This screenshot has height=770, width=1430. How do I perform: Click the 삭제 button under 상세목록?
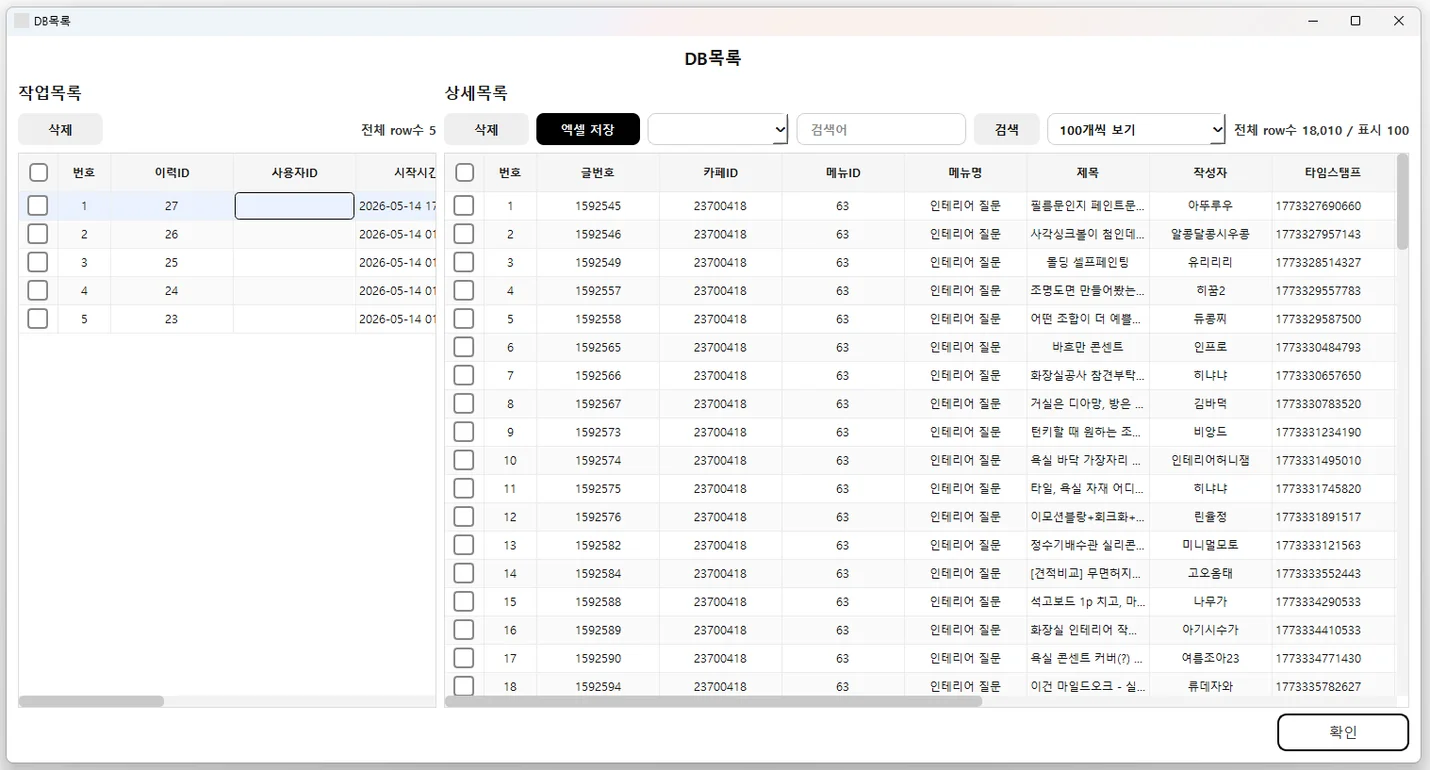tap(486, 129)
